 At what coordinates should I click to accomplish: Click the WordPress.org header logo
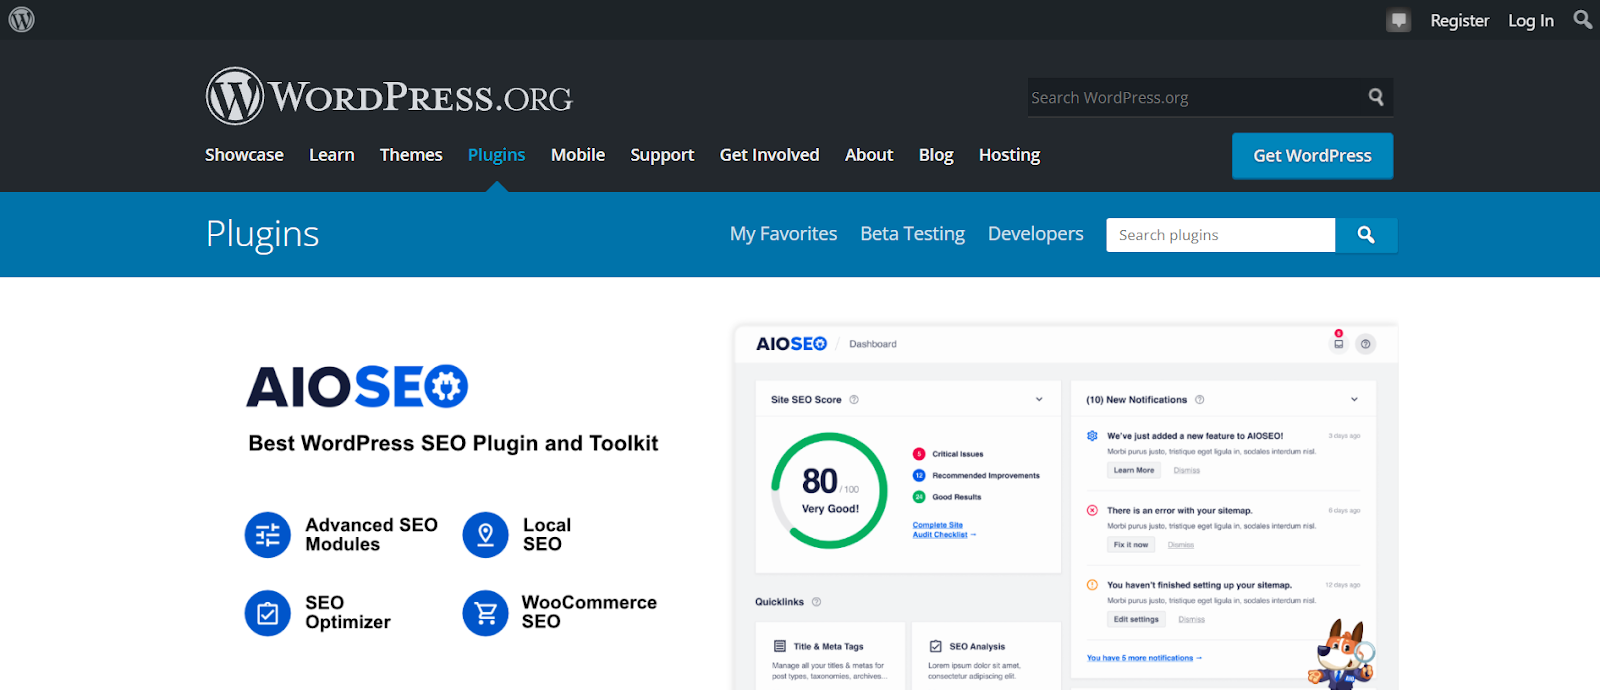point(389,96)
